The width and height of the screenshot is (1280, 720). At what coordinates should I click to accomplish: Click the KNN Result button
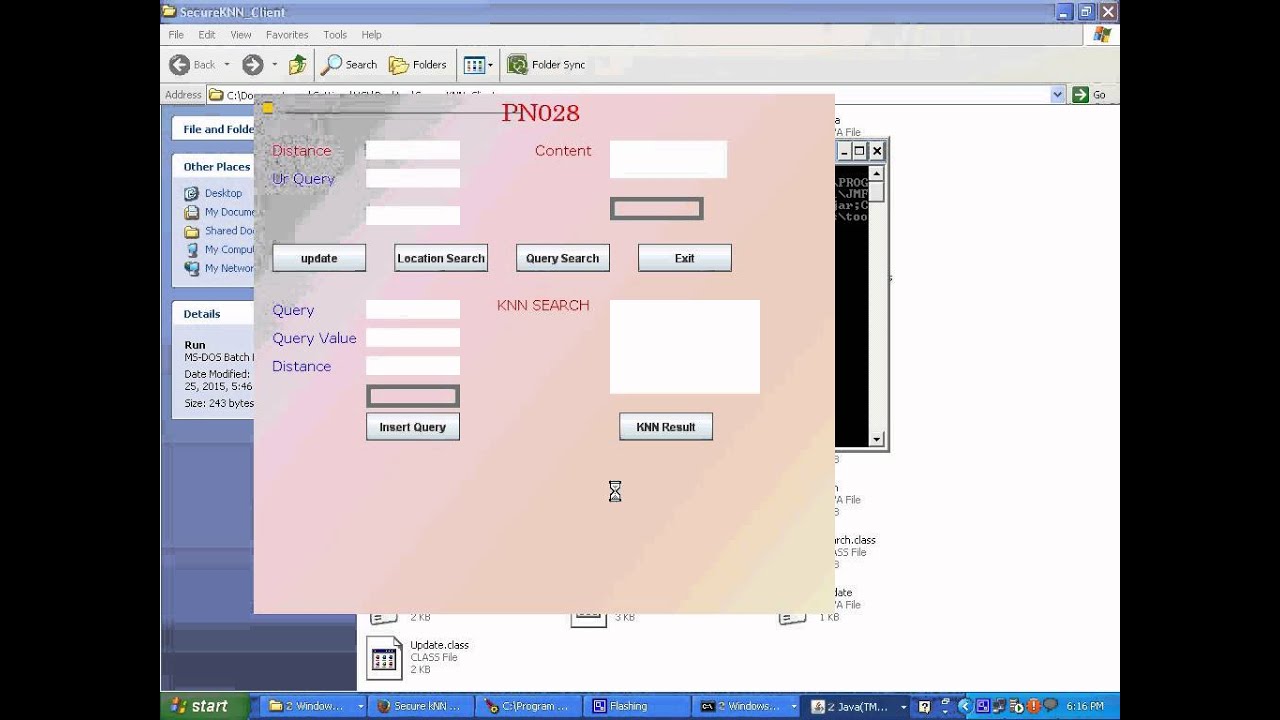point(666,427)
